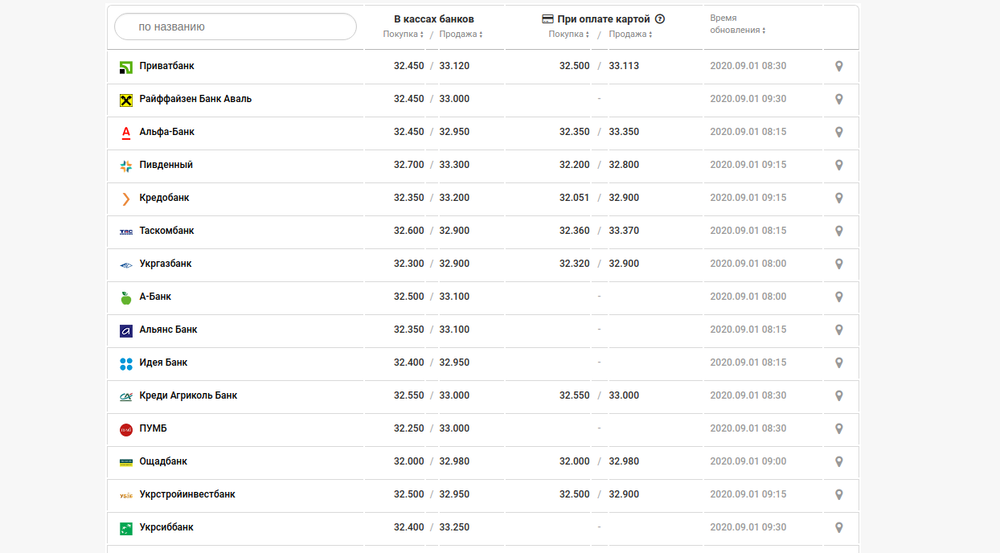Sort by cash desk Продажа column
The height and width of the screenshot is (553, 1000).
click(x=460, y=34)
